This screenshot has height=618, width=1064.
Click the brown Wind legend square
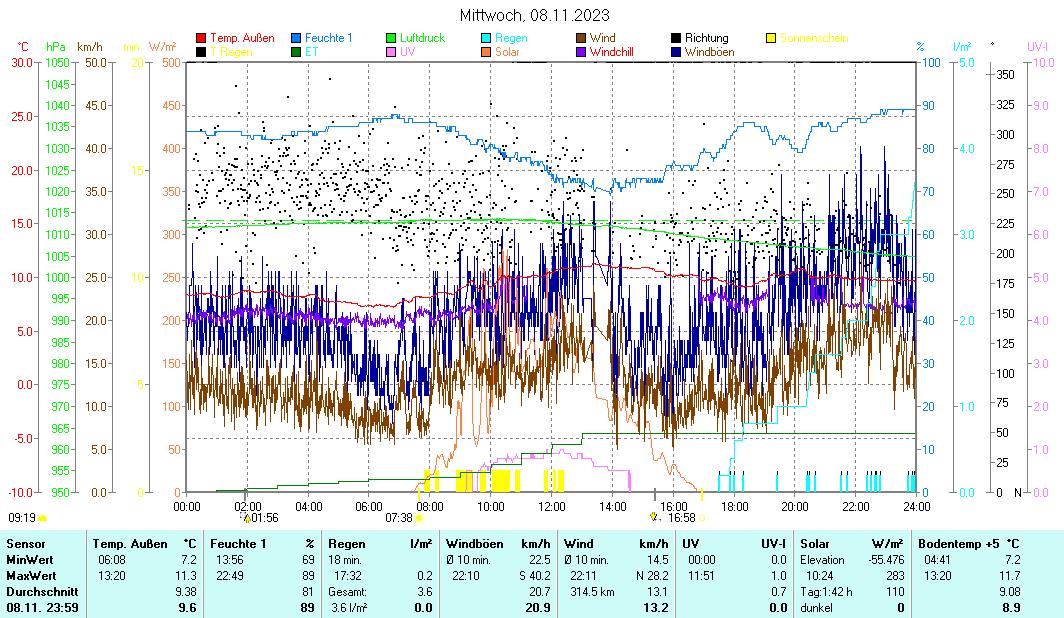(582, 38)
